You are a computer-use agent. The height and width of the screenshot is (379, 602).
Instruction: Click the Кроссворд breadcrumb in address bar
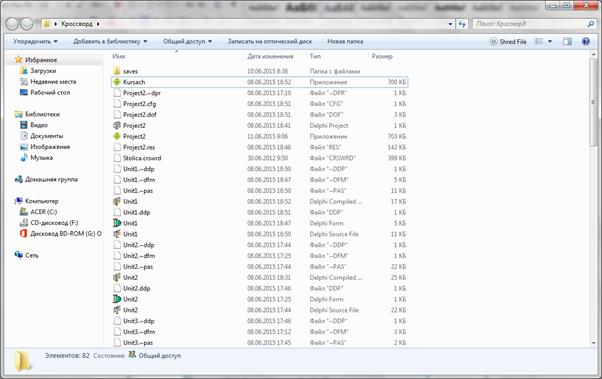77,24
